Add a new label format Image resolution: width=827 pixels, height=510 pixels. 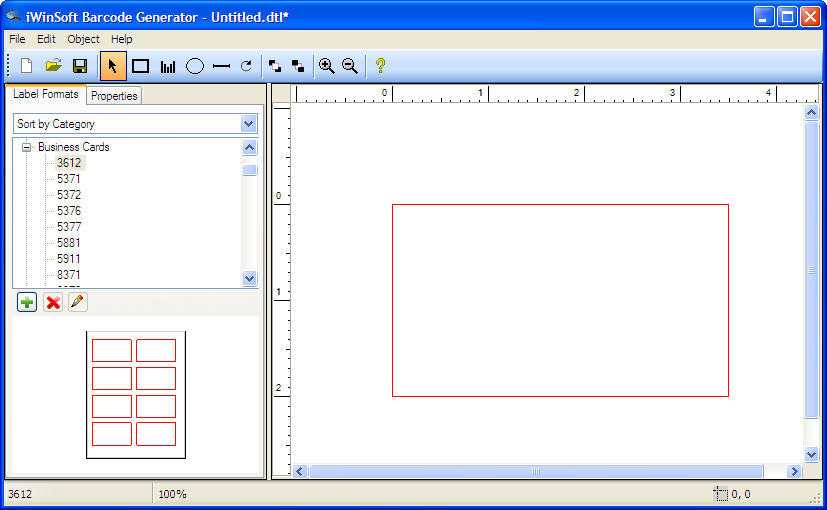coord(27,302)
